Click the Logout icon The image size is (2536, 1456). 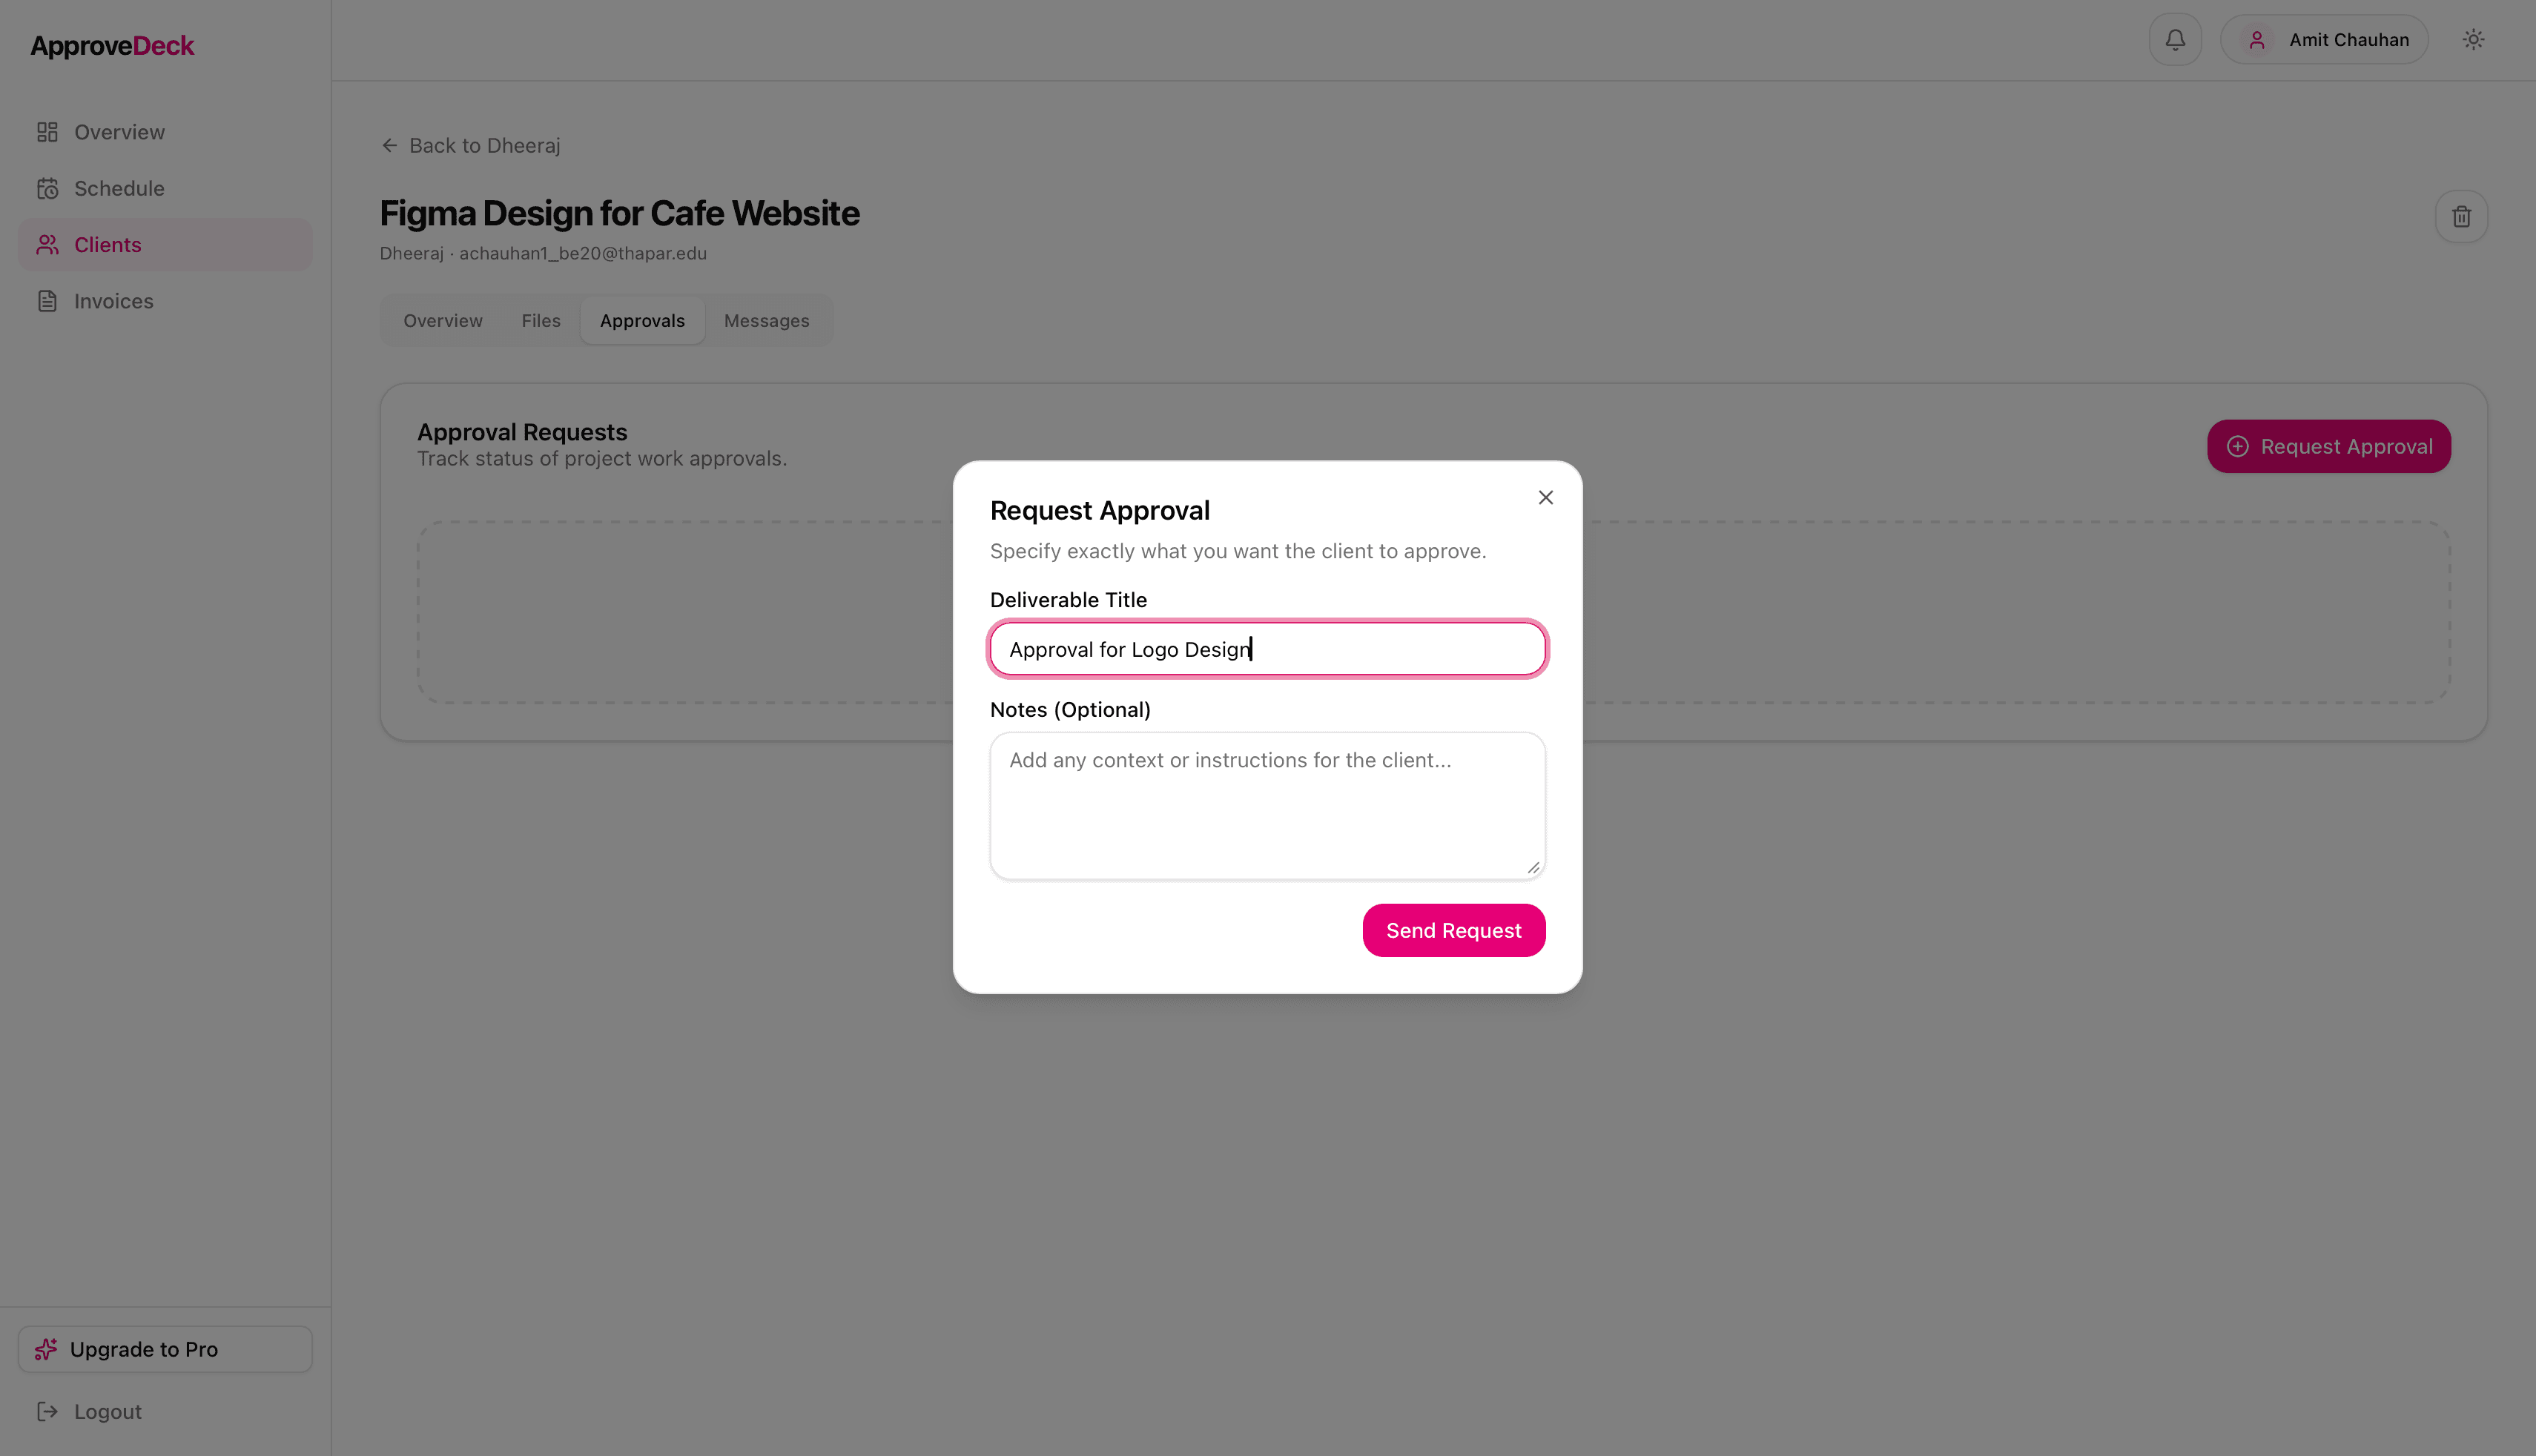[x=46, y=1411]
